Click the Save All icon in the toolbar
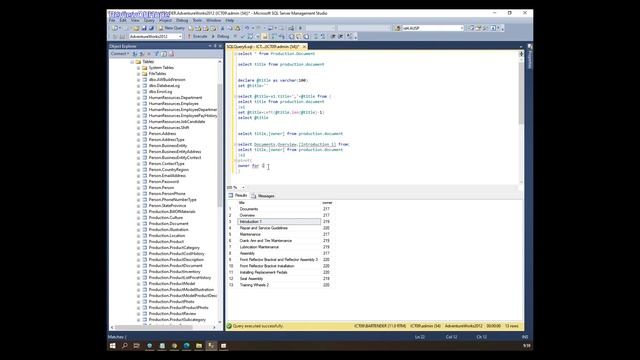This screenshot has height=360, width=640. click(151, 28)
